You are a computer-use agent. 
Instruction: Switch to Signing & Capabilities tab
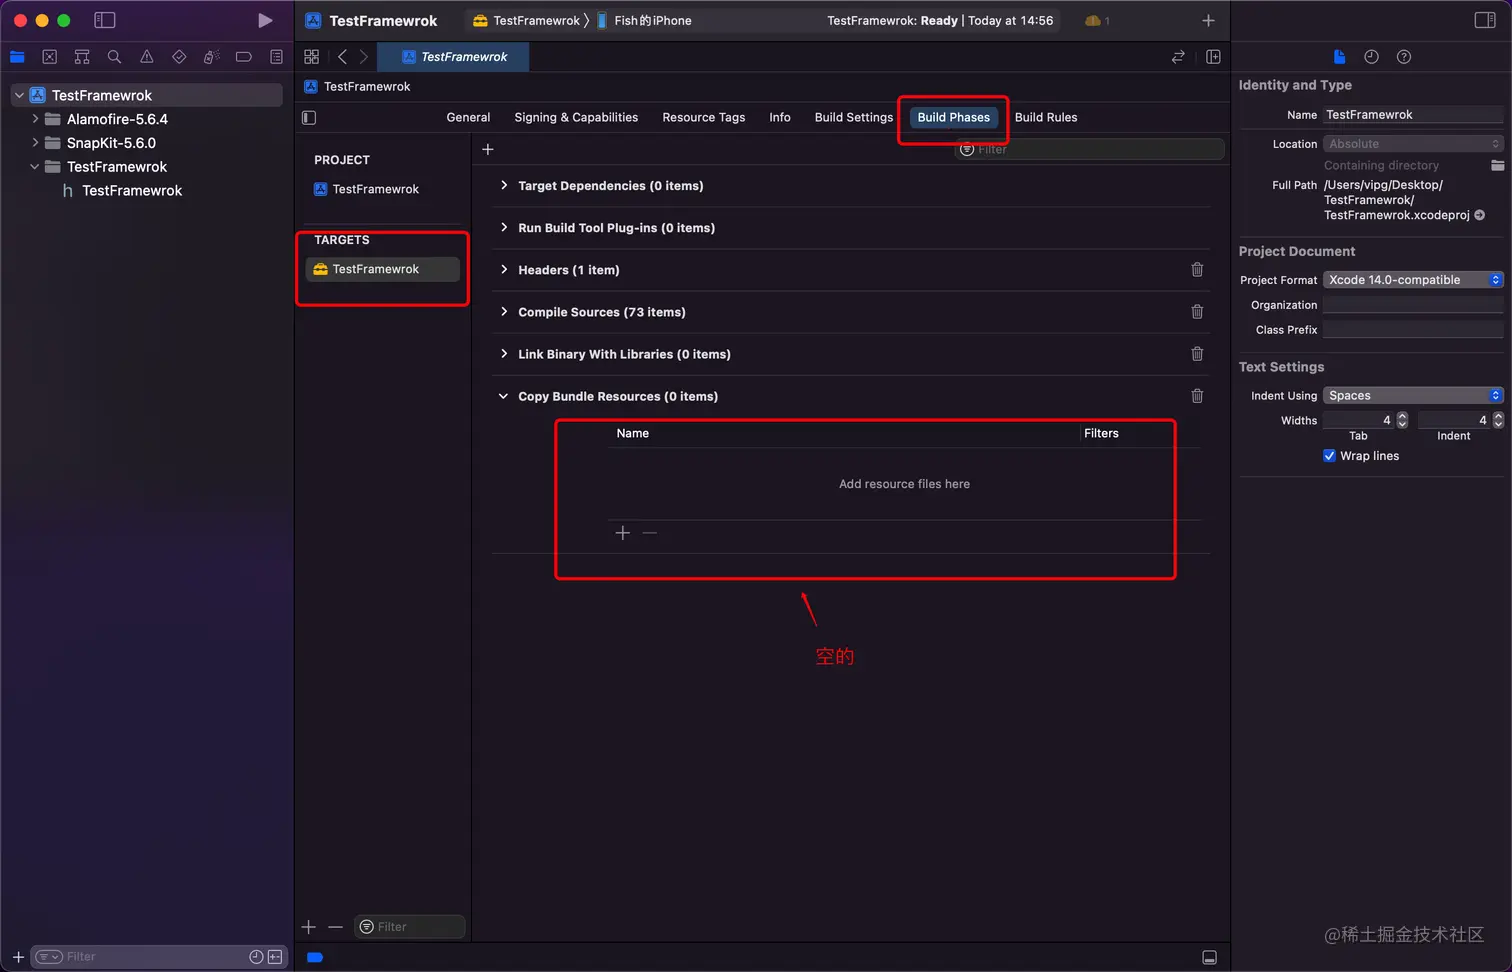(576, 117)
